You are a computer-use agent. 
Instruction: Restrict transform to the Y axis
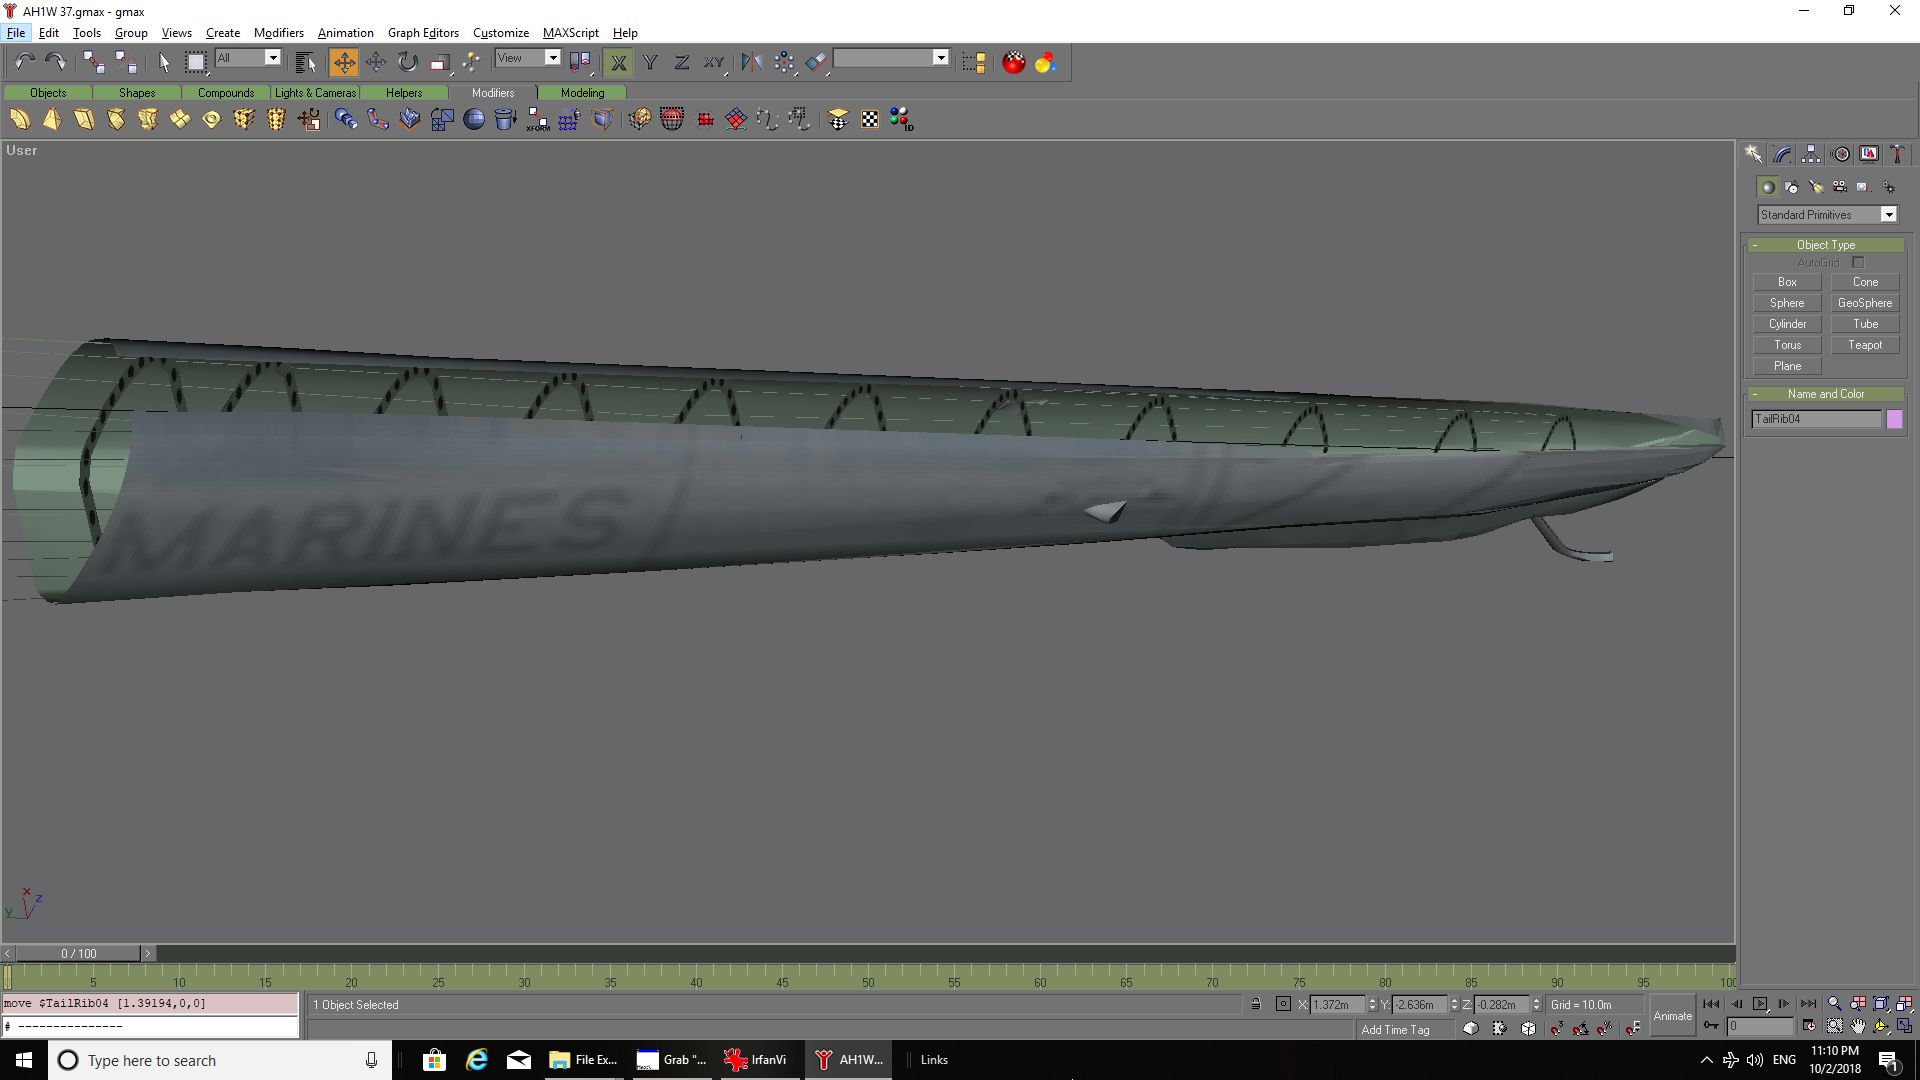click(x=650, y=62)
